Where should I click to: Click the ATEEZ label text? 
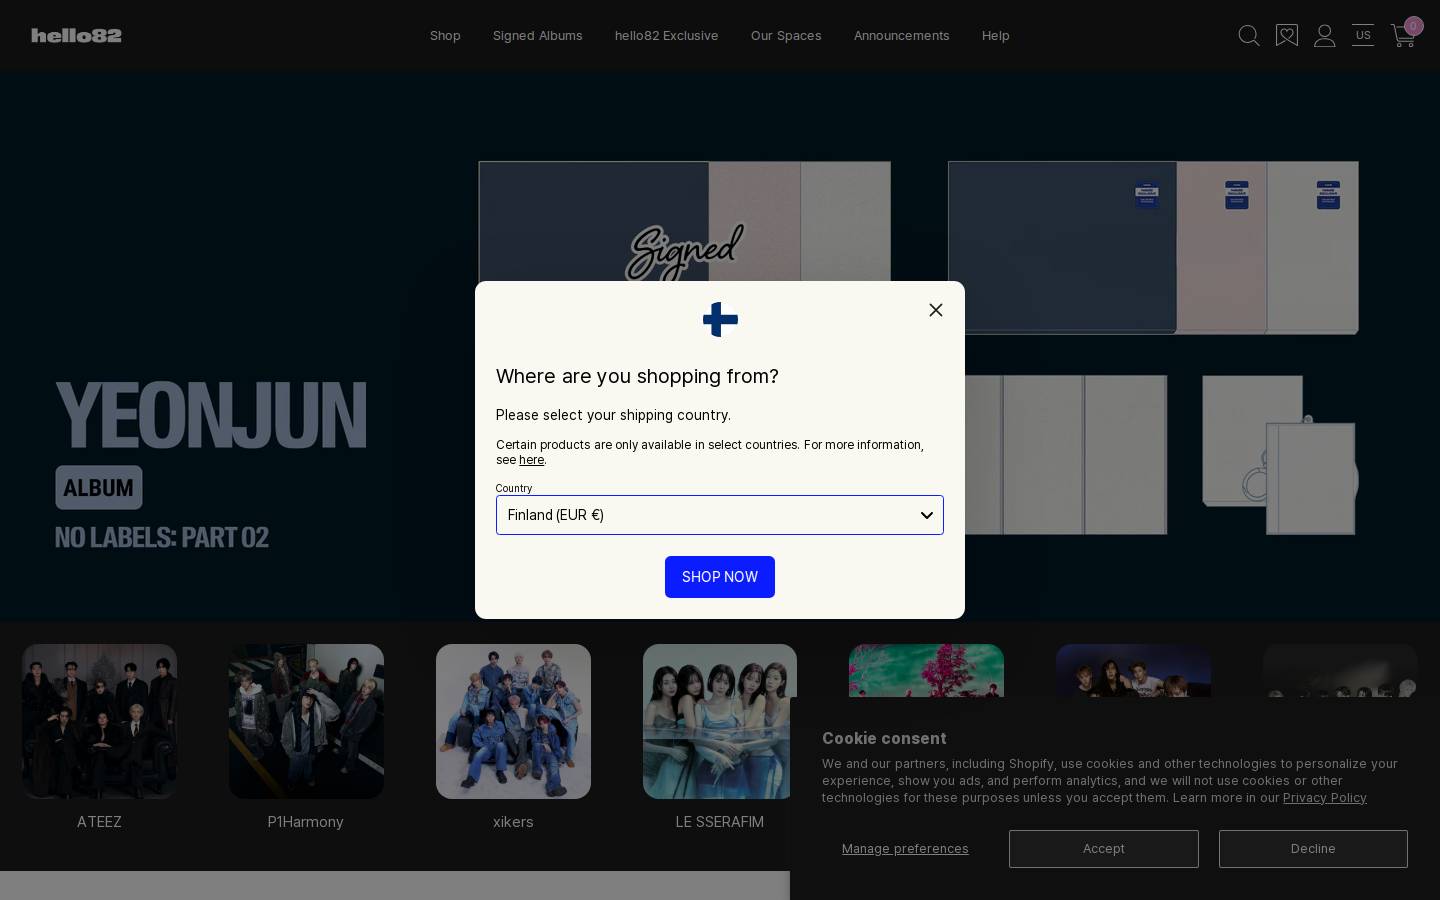point(99,822)
